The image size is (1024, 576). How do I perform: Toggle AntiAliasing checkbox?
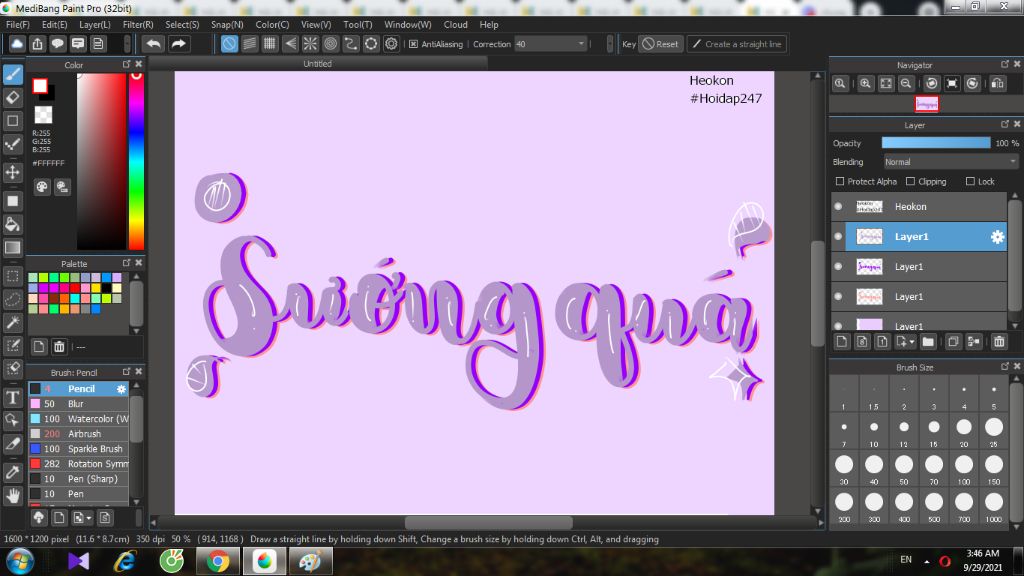pos(413,44)
